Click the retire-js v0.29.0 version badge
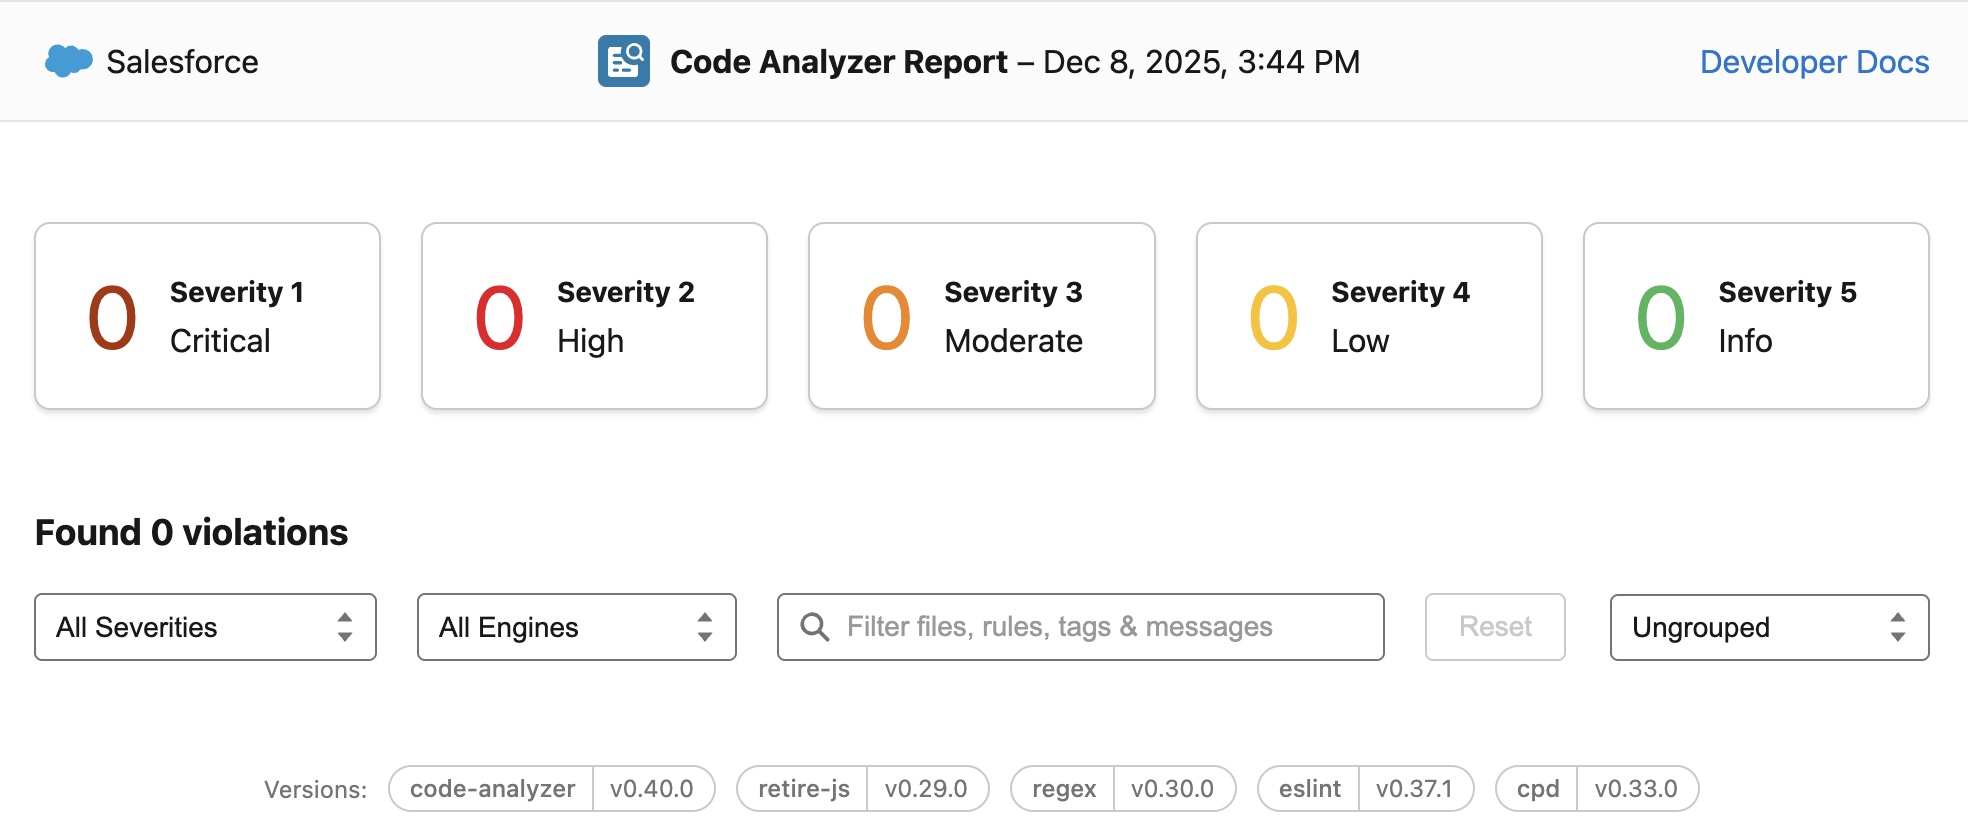This screenshot has width=1968, height=830. [863, 788]
